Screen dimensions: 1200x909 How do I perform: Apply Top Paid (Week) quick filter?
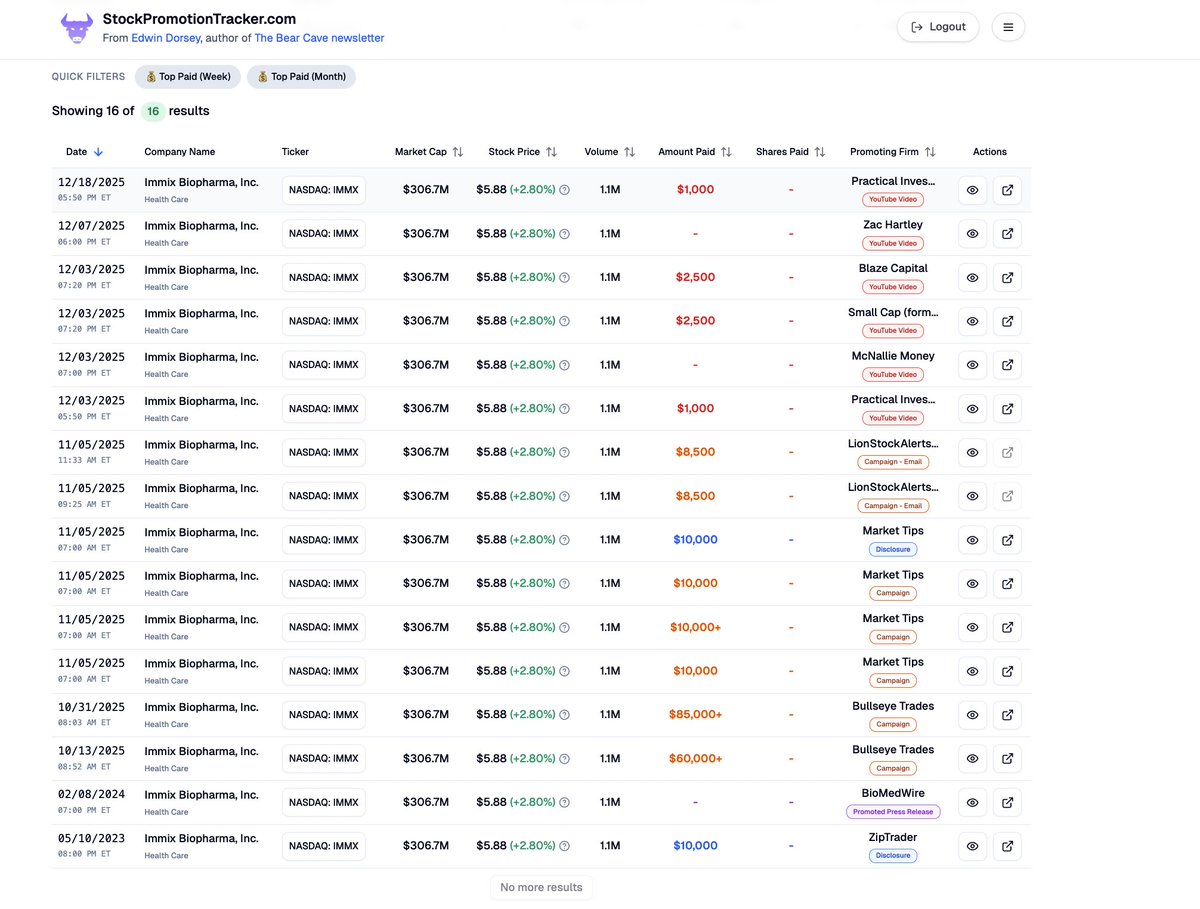click(x=188, y=77)
